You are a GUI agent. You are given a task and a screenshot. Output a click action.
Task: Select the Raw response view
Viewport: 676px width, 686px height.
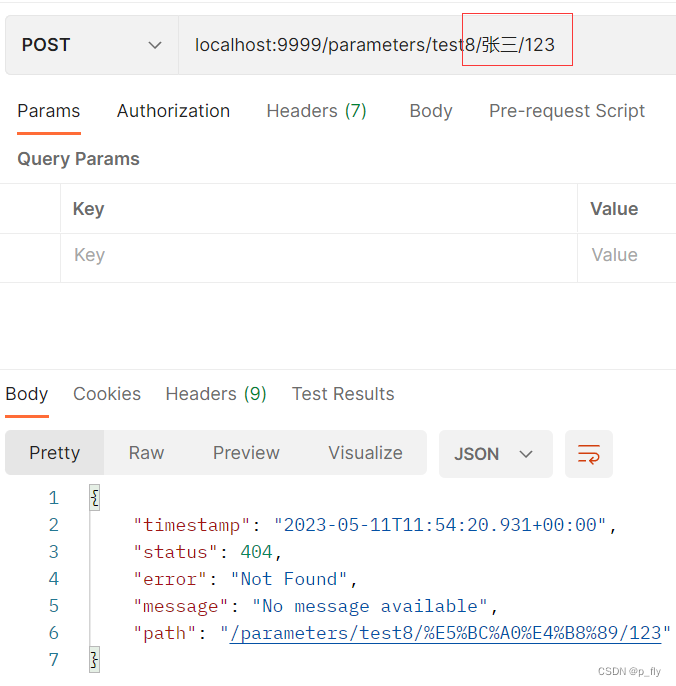click(x=146, y=453)
